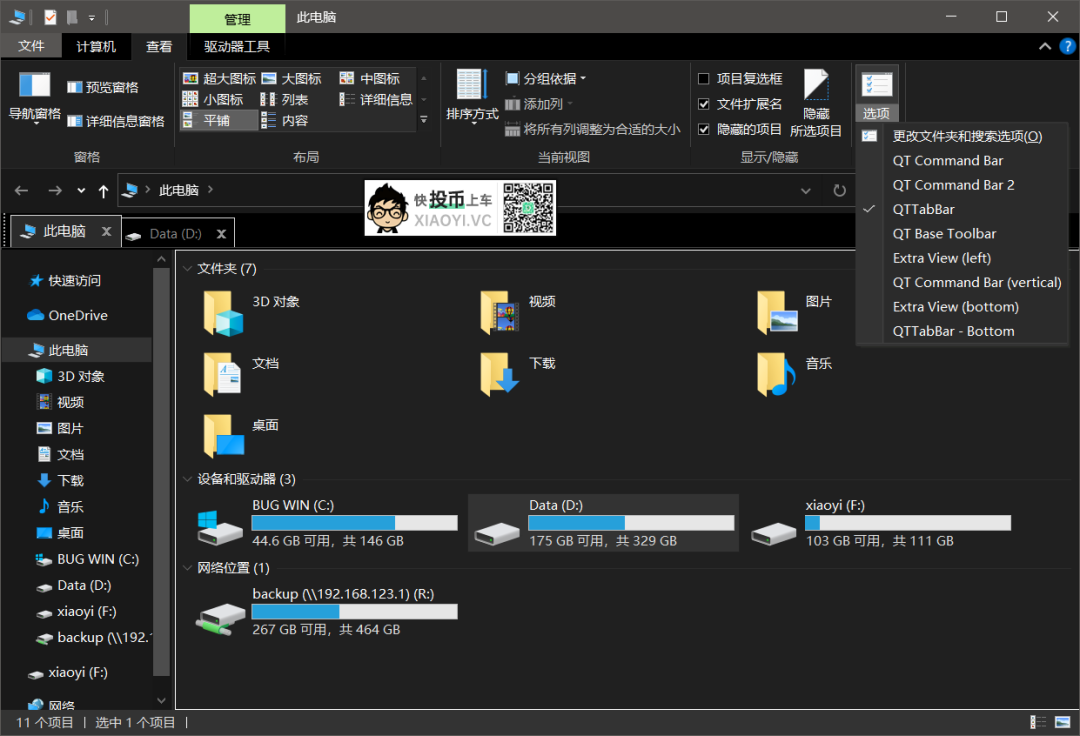Screen dimensions: 1080x736
Task: Open recent locations dropdown arrow
Action: (81, 191)
